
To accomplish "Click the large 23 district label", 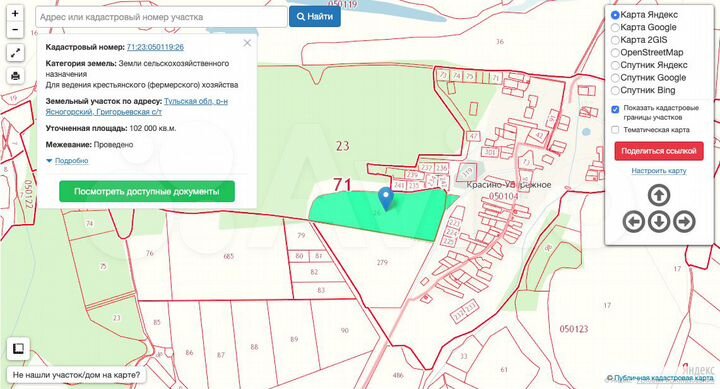I will coord(342,146).
